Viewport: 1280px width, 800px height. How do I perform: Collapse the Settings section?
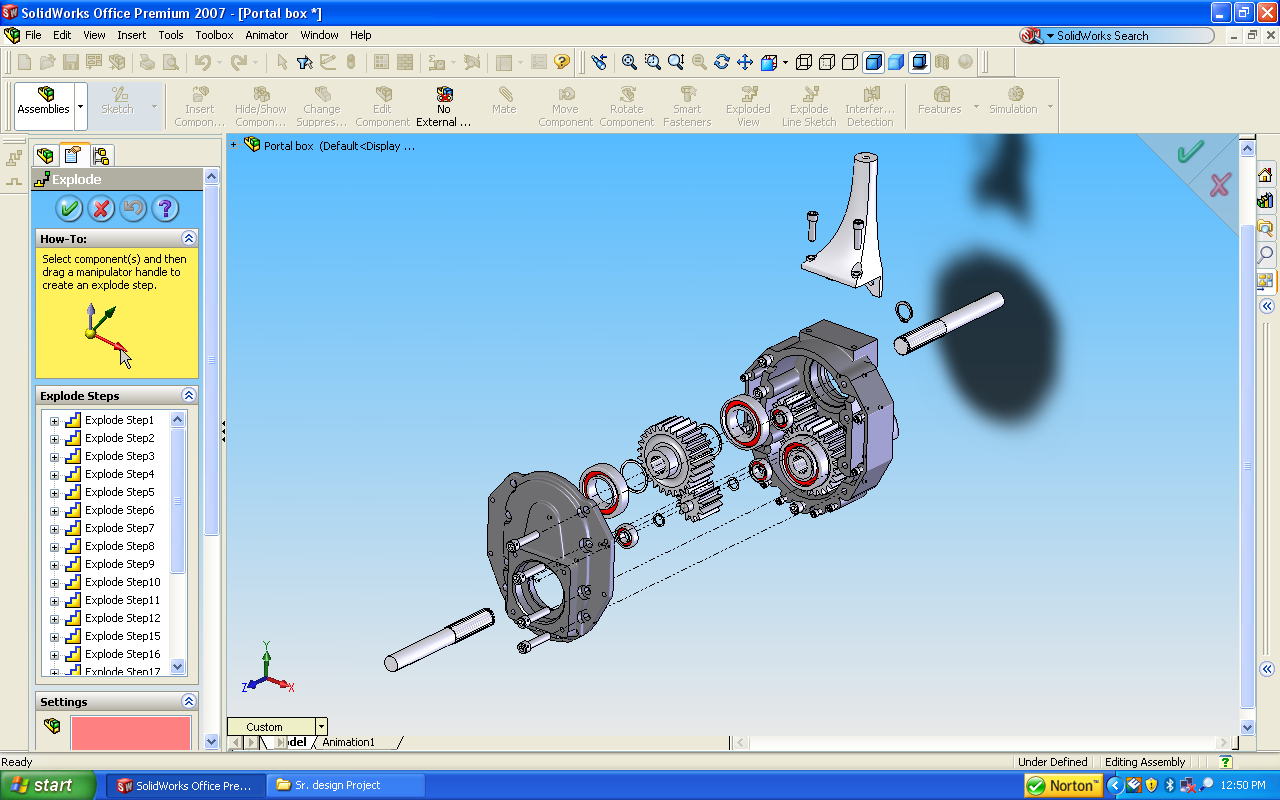(x=188, y=701)
